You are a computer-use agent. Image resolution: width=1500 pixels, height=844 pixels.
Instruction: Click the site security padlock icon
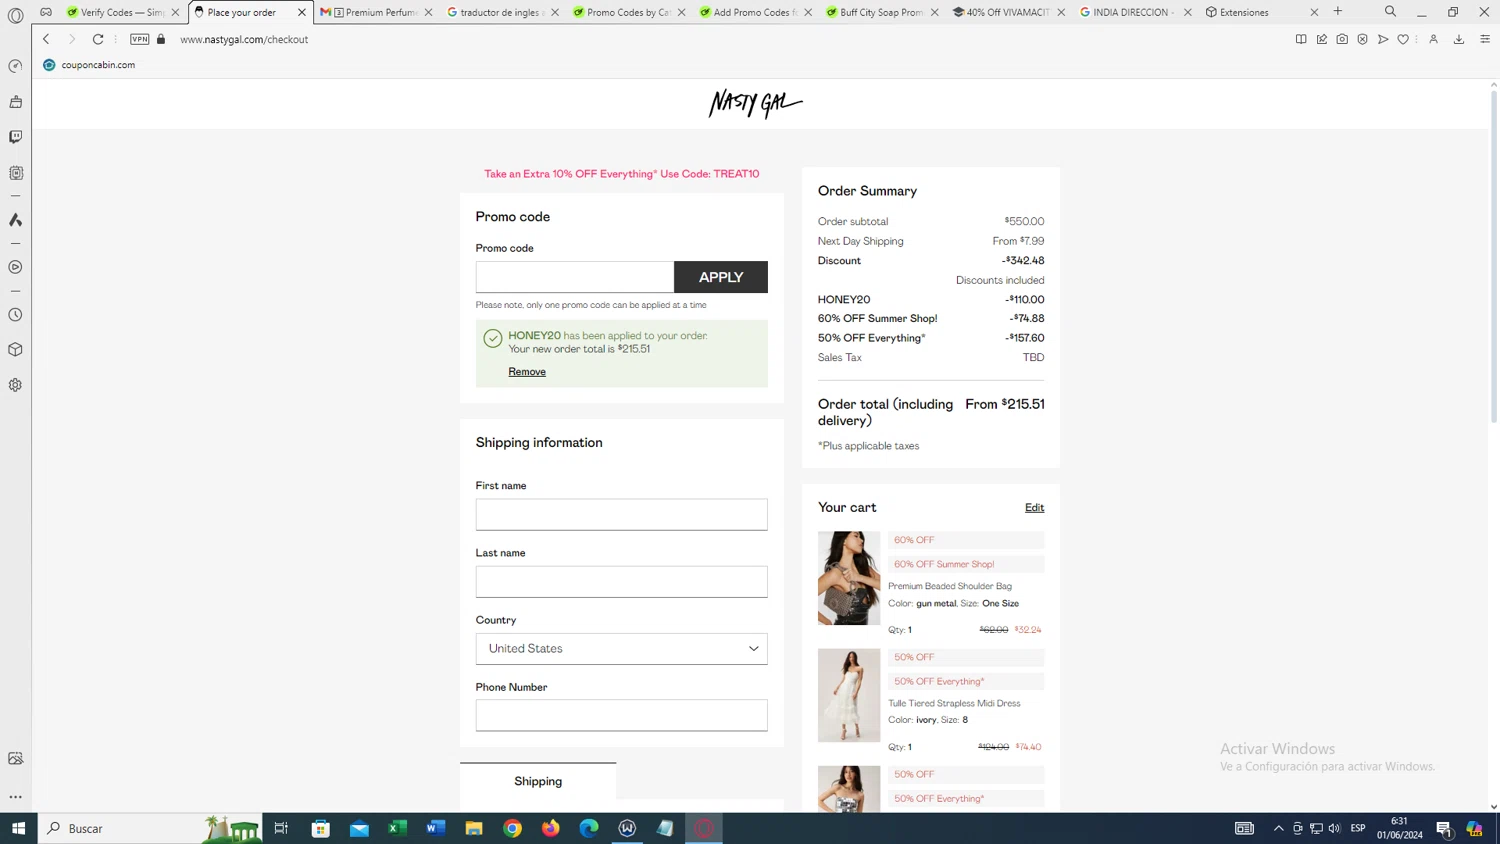[161, 39]
